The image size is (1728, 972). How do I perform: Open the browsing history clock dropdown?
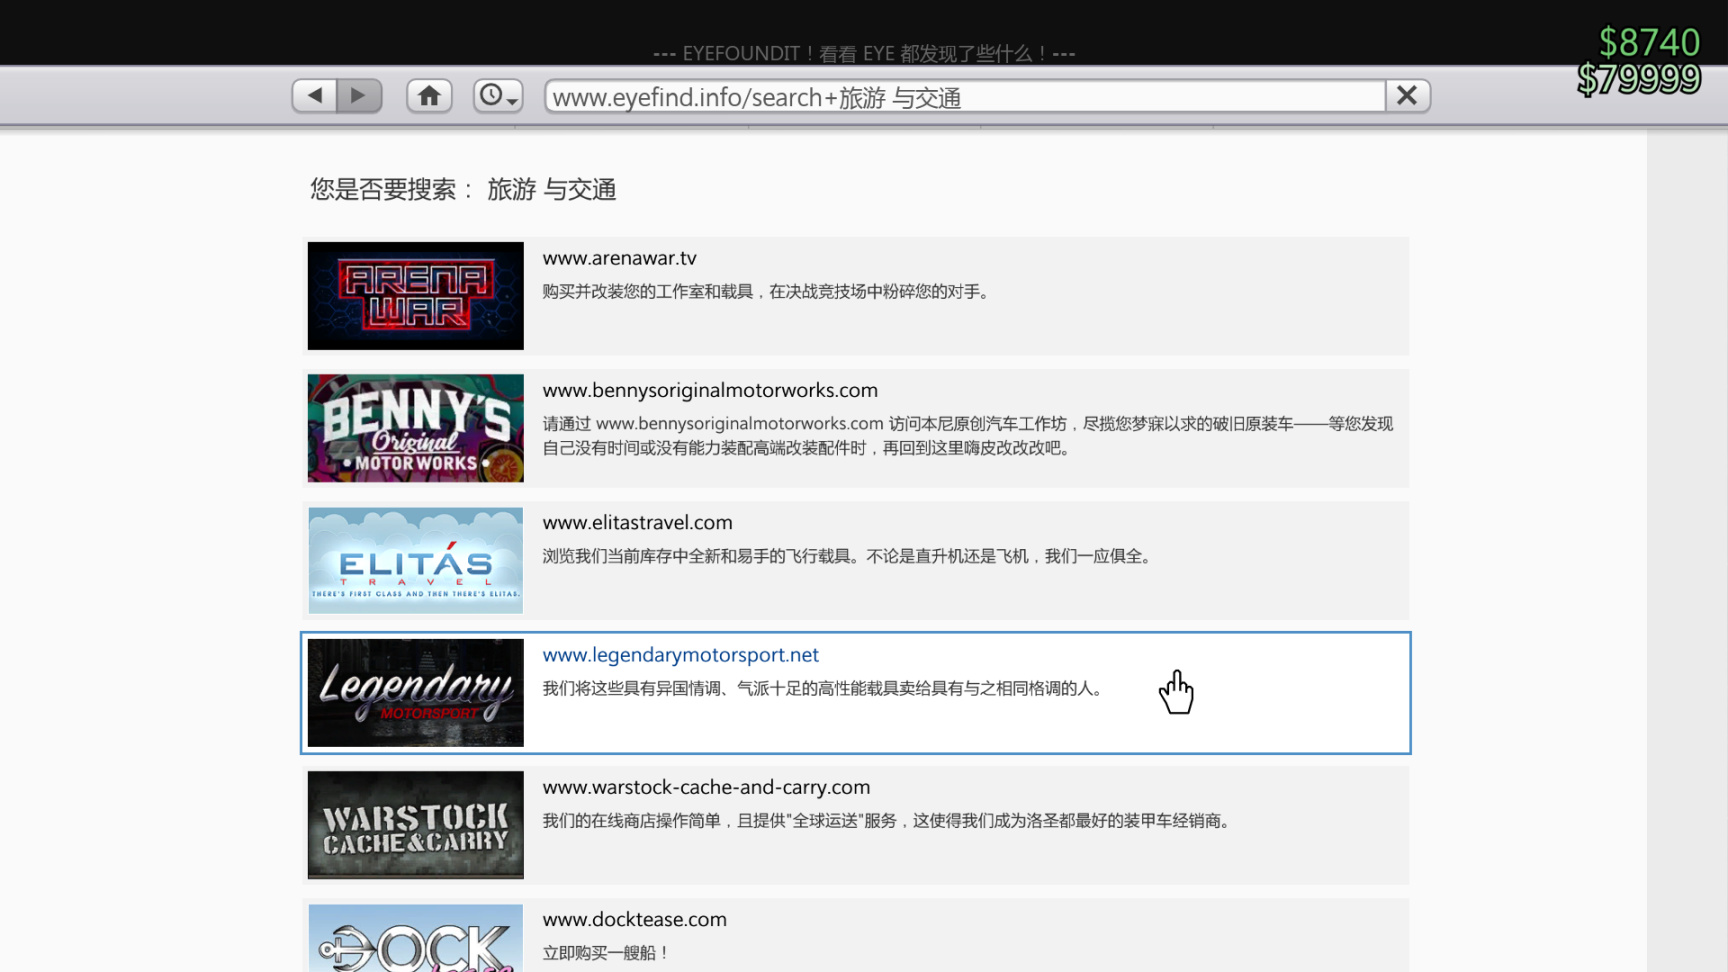point(498,96)
